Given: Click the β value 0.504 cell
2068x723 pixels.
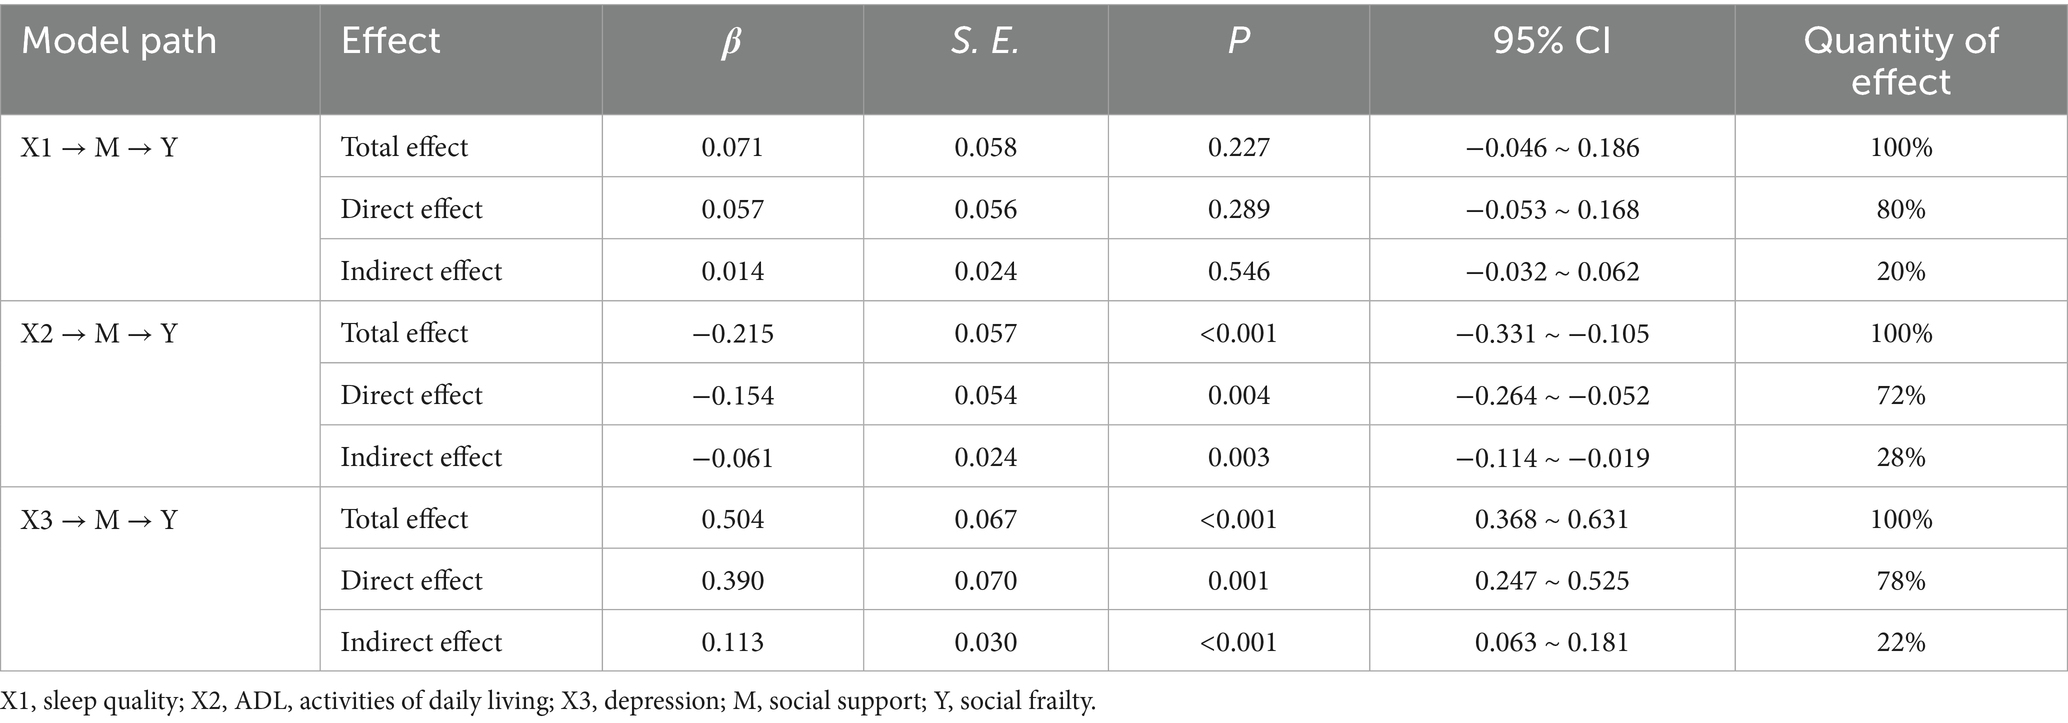Looking at the screenshot, I should (x=732, y=519).
